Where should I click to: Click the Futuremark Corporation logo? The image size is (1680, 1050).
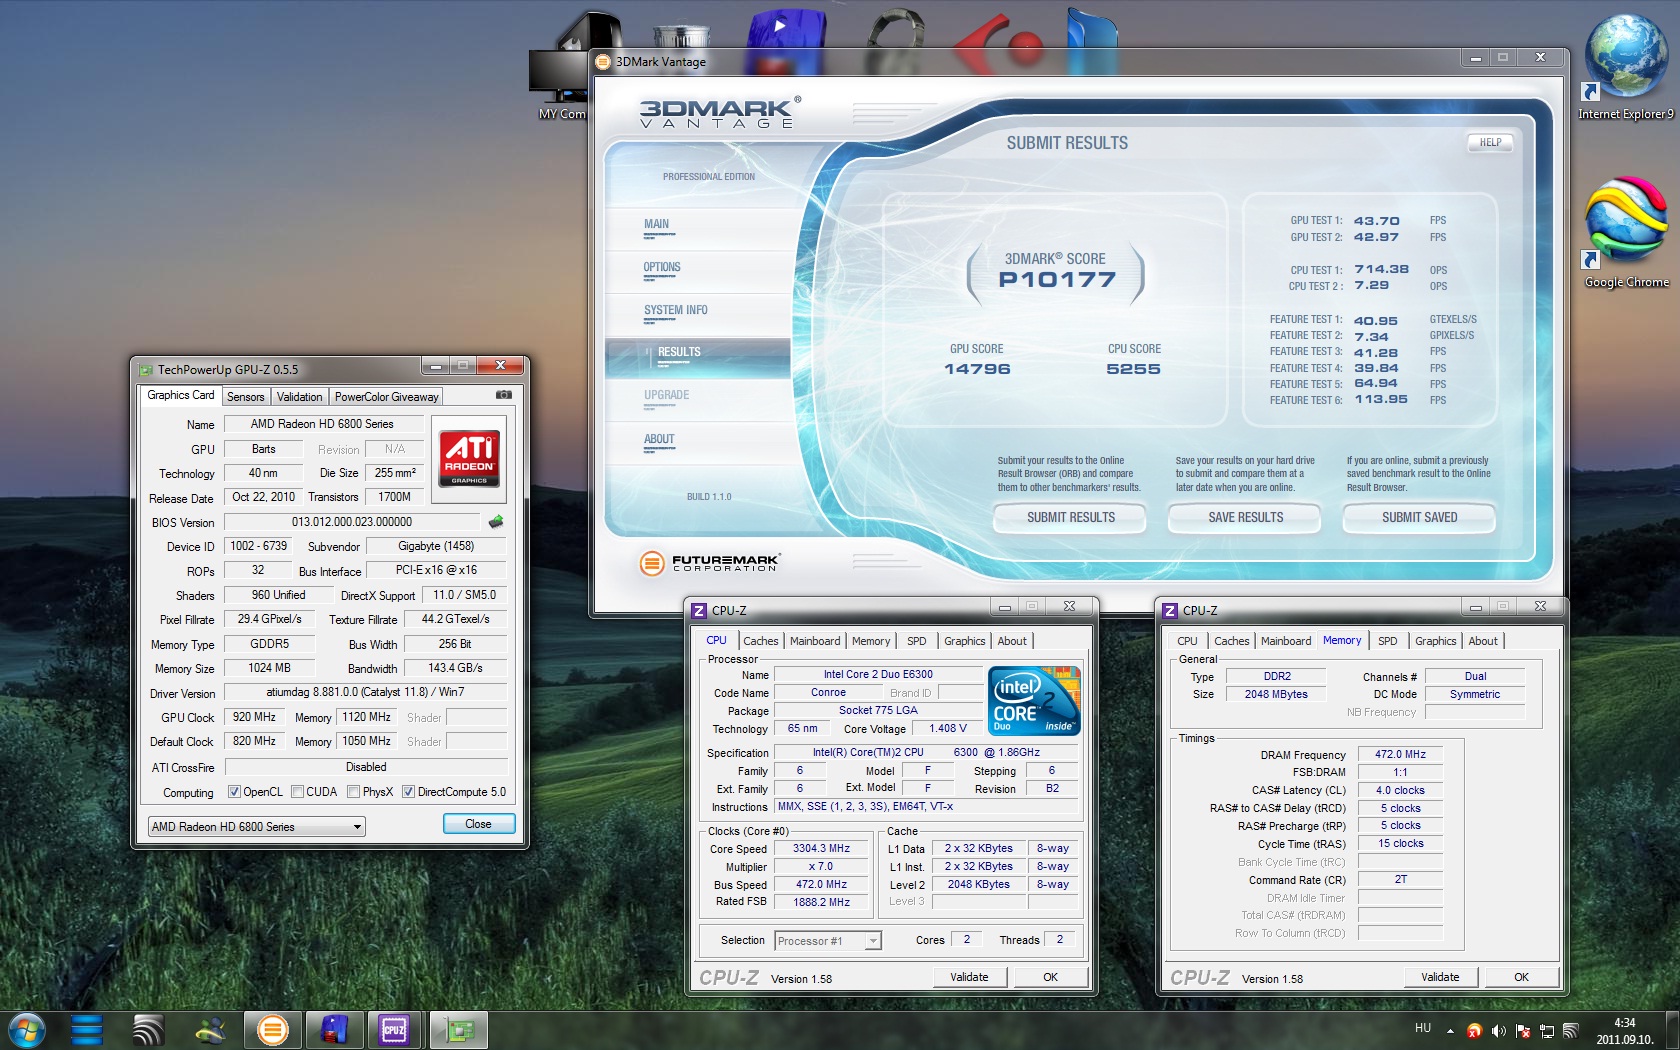pos(709,563)
